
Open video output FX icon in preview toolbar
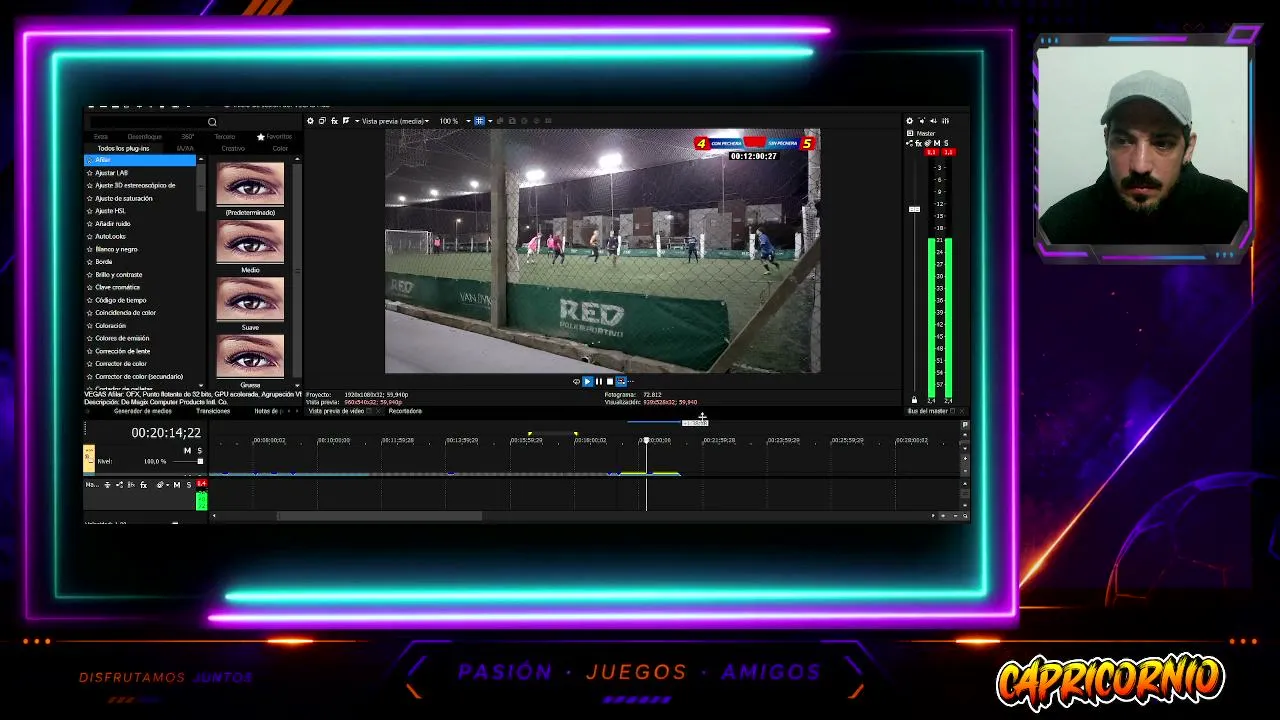[334, 121]
